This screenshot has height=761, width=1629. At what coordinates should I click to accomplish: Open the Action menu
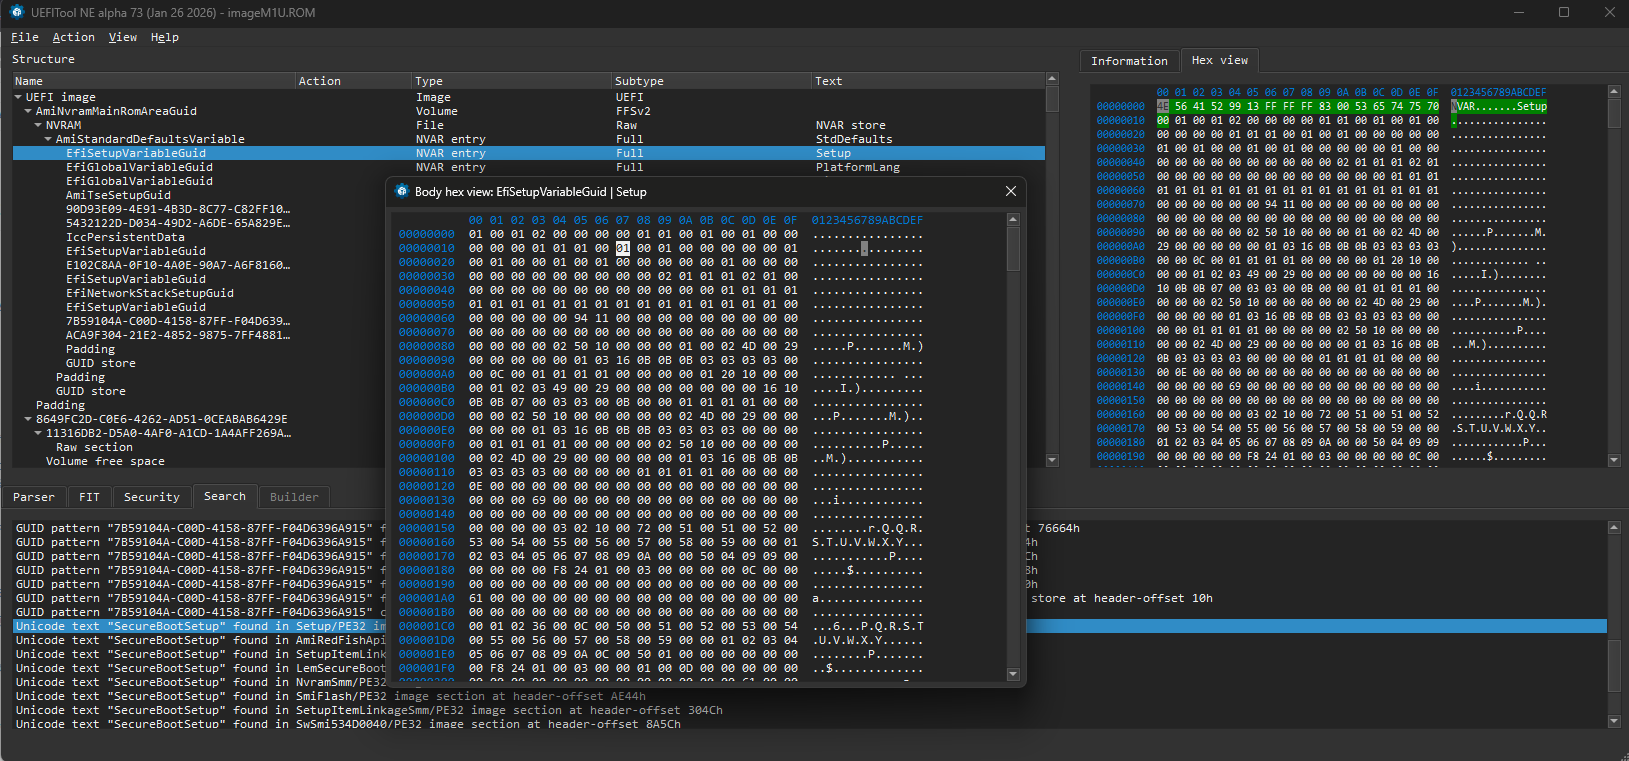[73, 37]
